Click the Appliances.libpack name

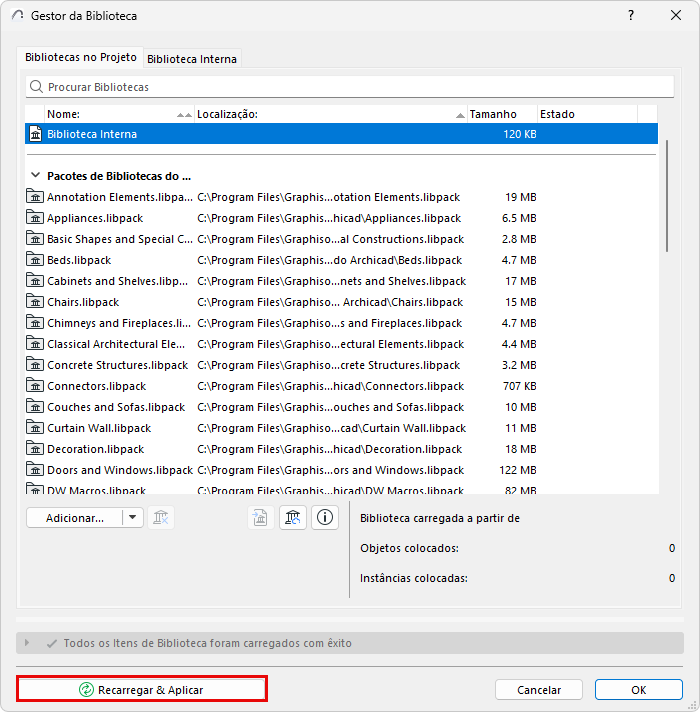tap(95, 218)
